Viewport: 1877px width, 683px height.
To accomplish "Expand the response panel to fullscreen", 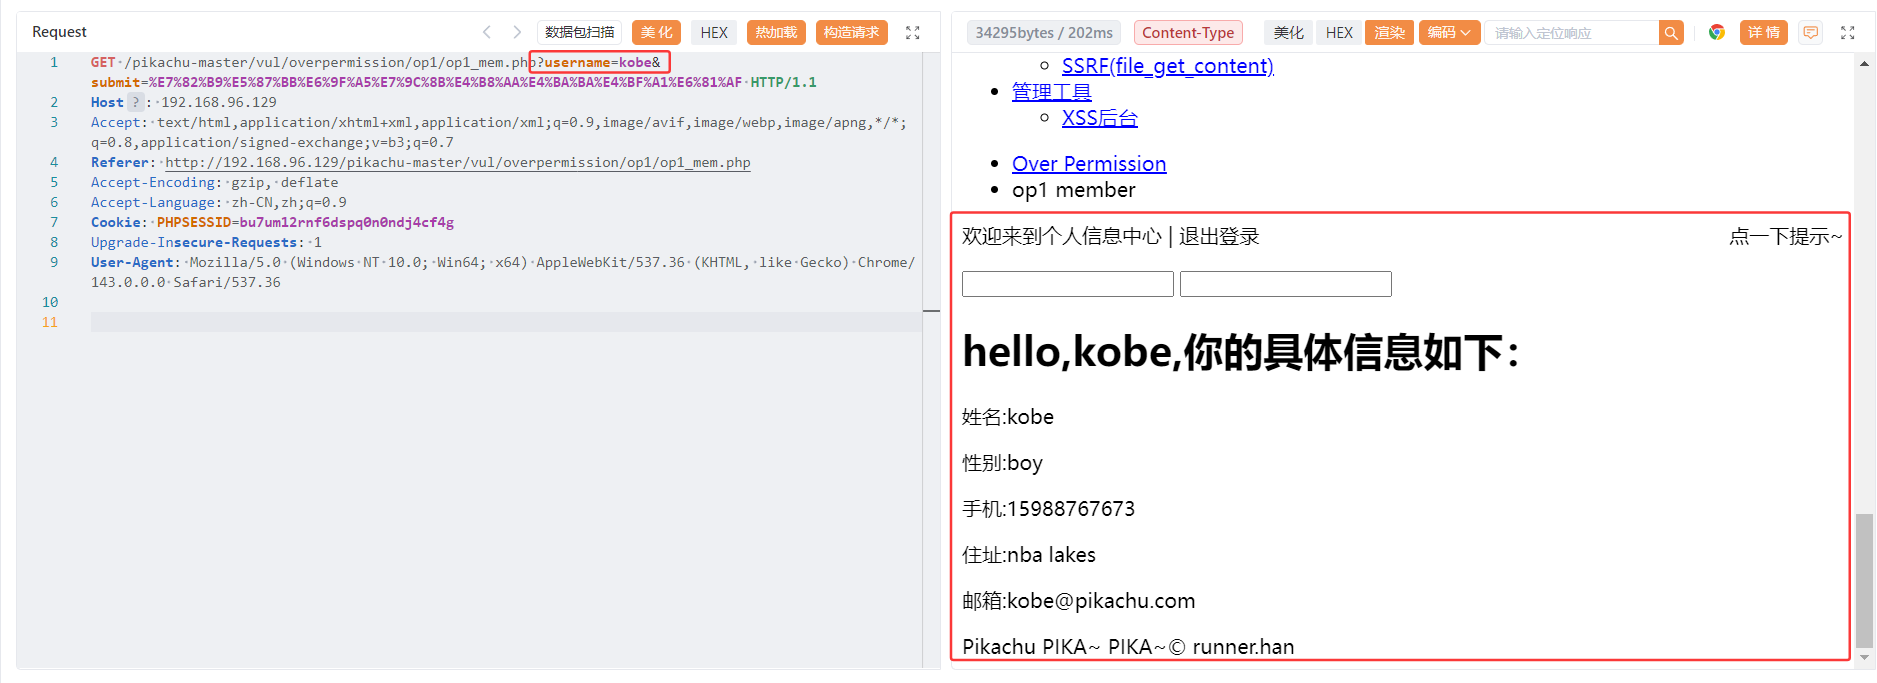I will tap(1848, 32).
